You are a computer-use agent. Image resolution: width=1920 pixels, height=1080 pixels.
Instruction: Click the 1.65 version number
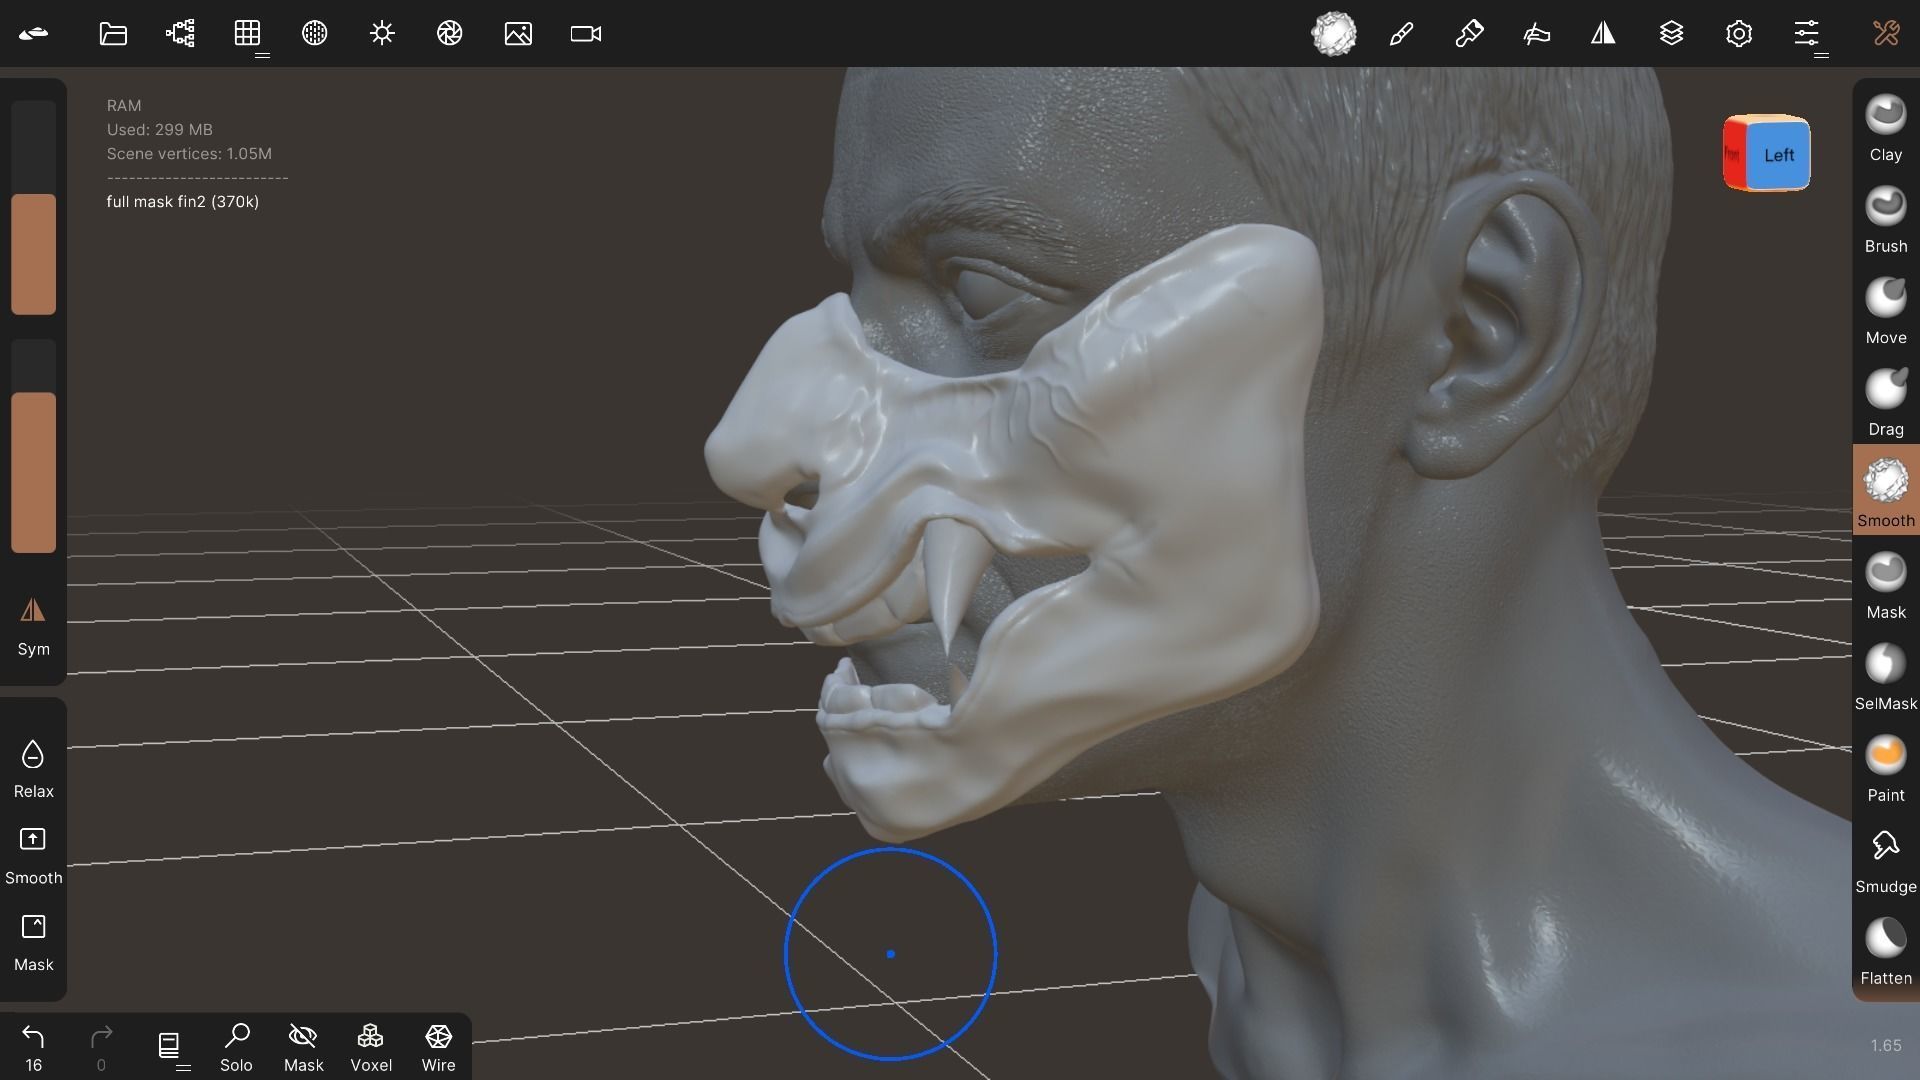pyautogui.click(x=1885, y=1045)
